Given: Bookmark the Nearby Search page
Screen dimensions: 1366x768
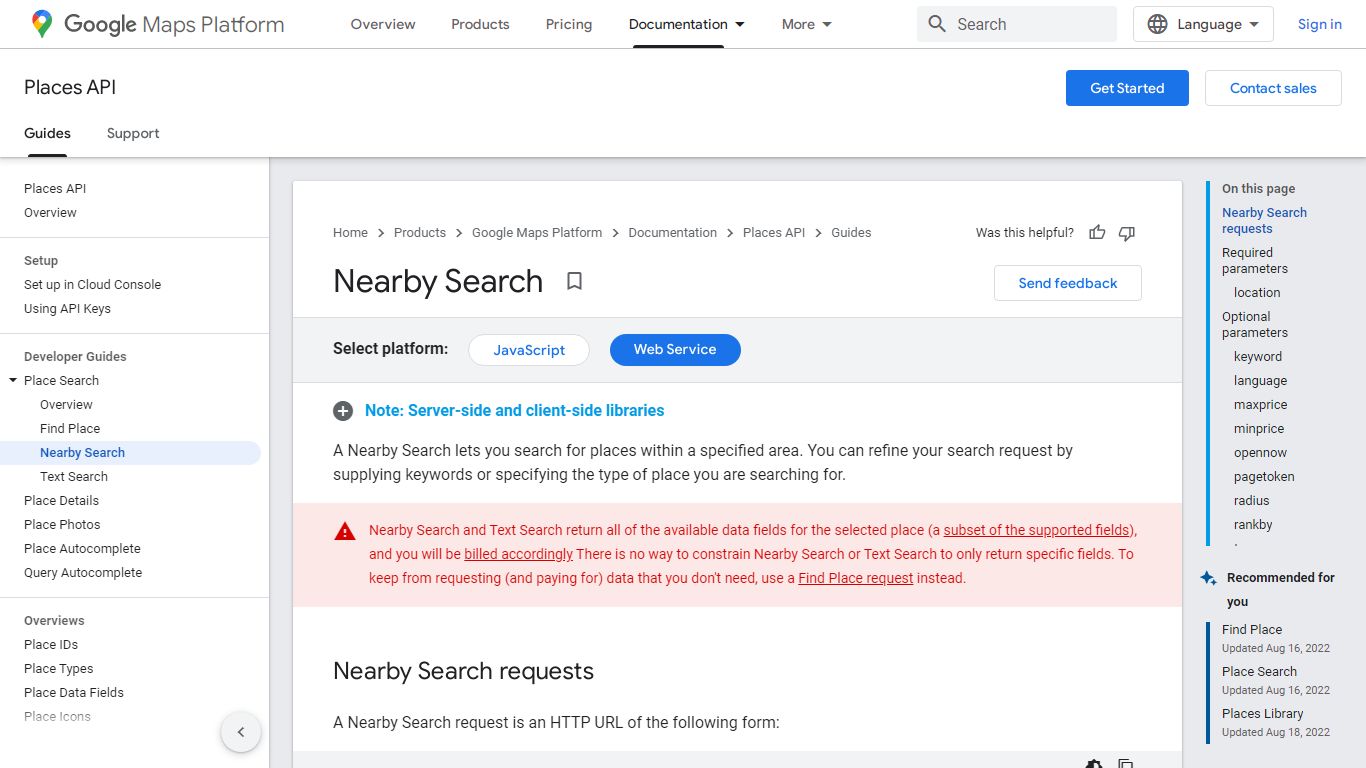Looking at the screenshot, I should tap(574, 281).
